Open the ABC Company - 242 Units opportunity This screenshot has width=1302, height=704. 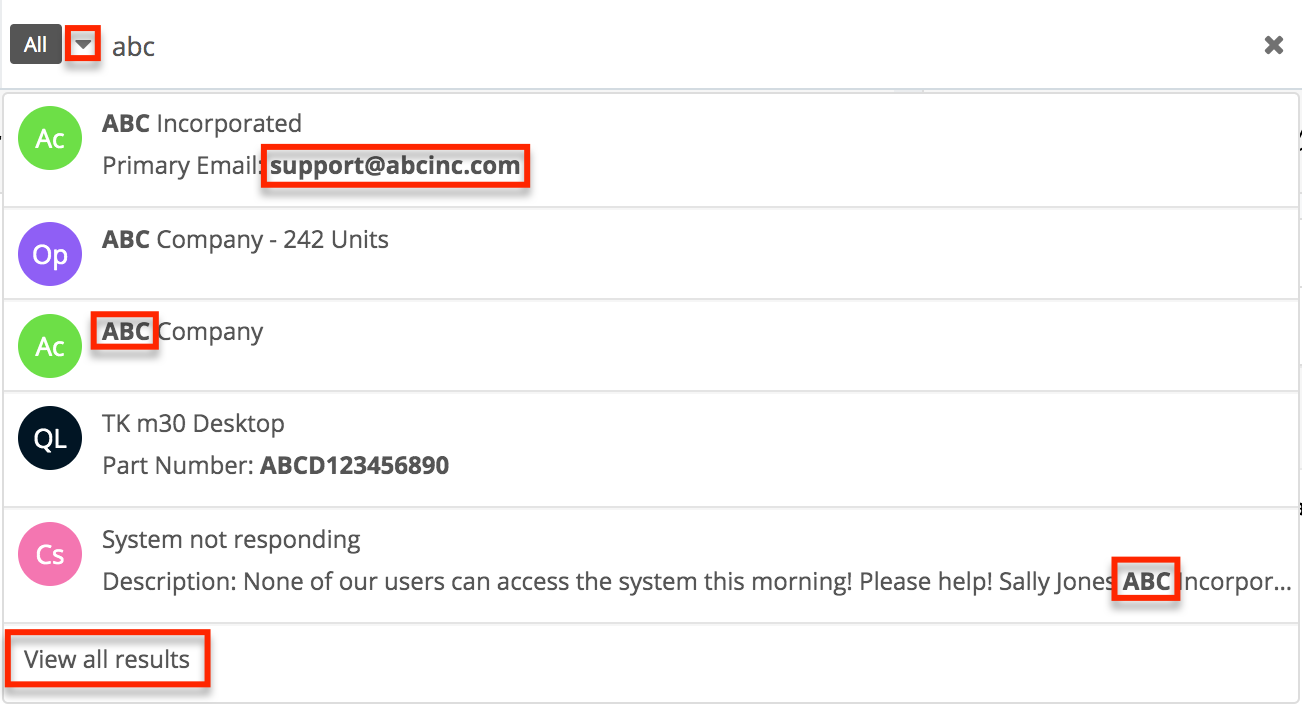pyautogui.click(x=245, y=240)
